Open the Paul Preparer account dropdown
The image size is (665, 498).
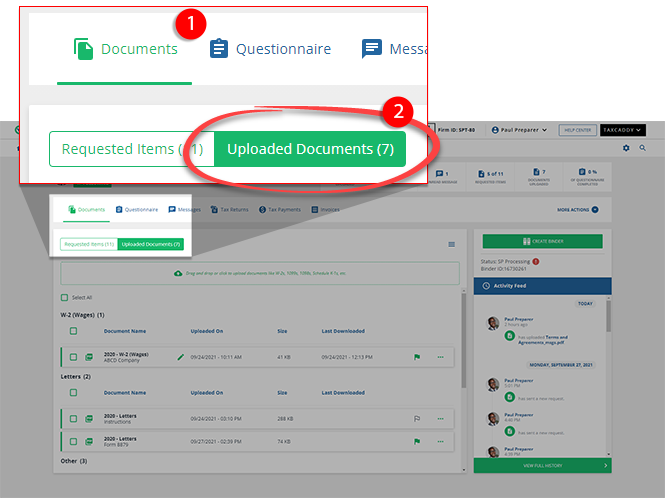tap(519, 130)
